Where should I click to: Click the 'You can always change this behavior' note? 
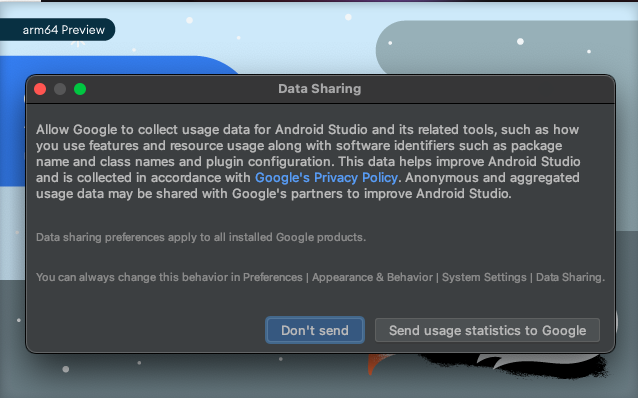320,277
